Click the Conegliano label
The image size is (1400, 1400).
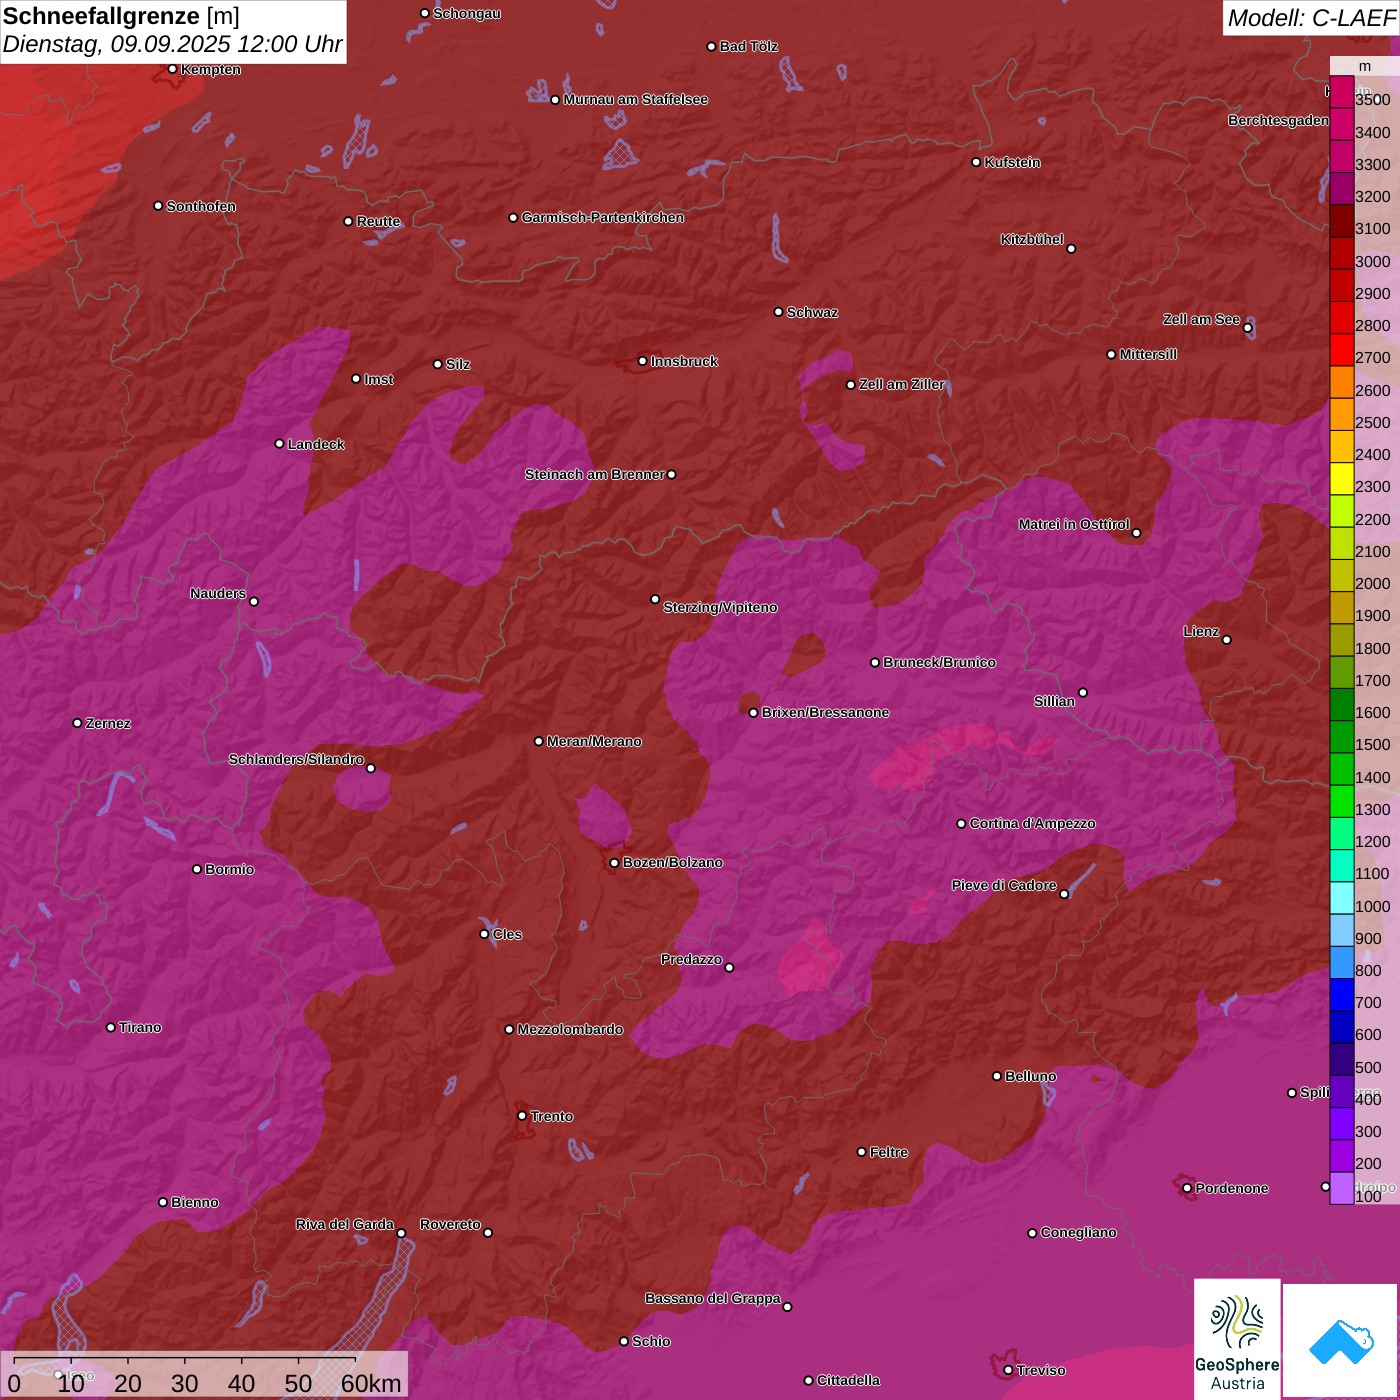[1079, 1232]
